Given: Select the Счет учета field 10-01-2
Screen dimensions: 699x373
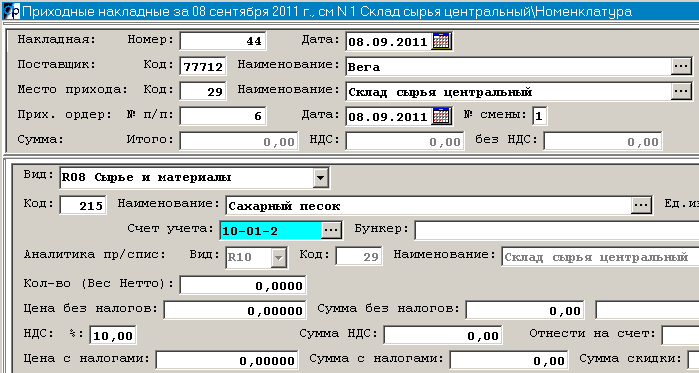Looking at the screenshot, I should click(271, 230).
